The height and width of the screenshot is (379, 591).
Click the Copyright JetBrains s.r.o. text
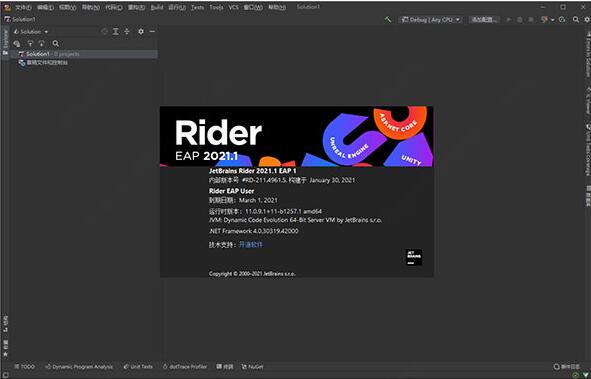point(252,274)
